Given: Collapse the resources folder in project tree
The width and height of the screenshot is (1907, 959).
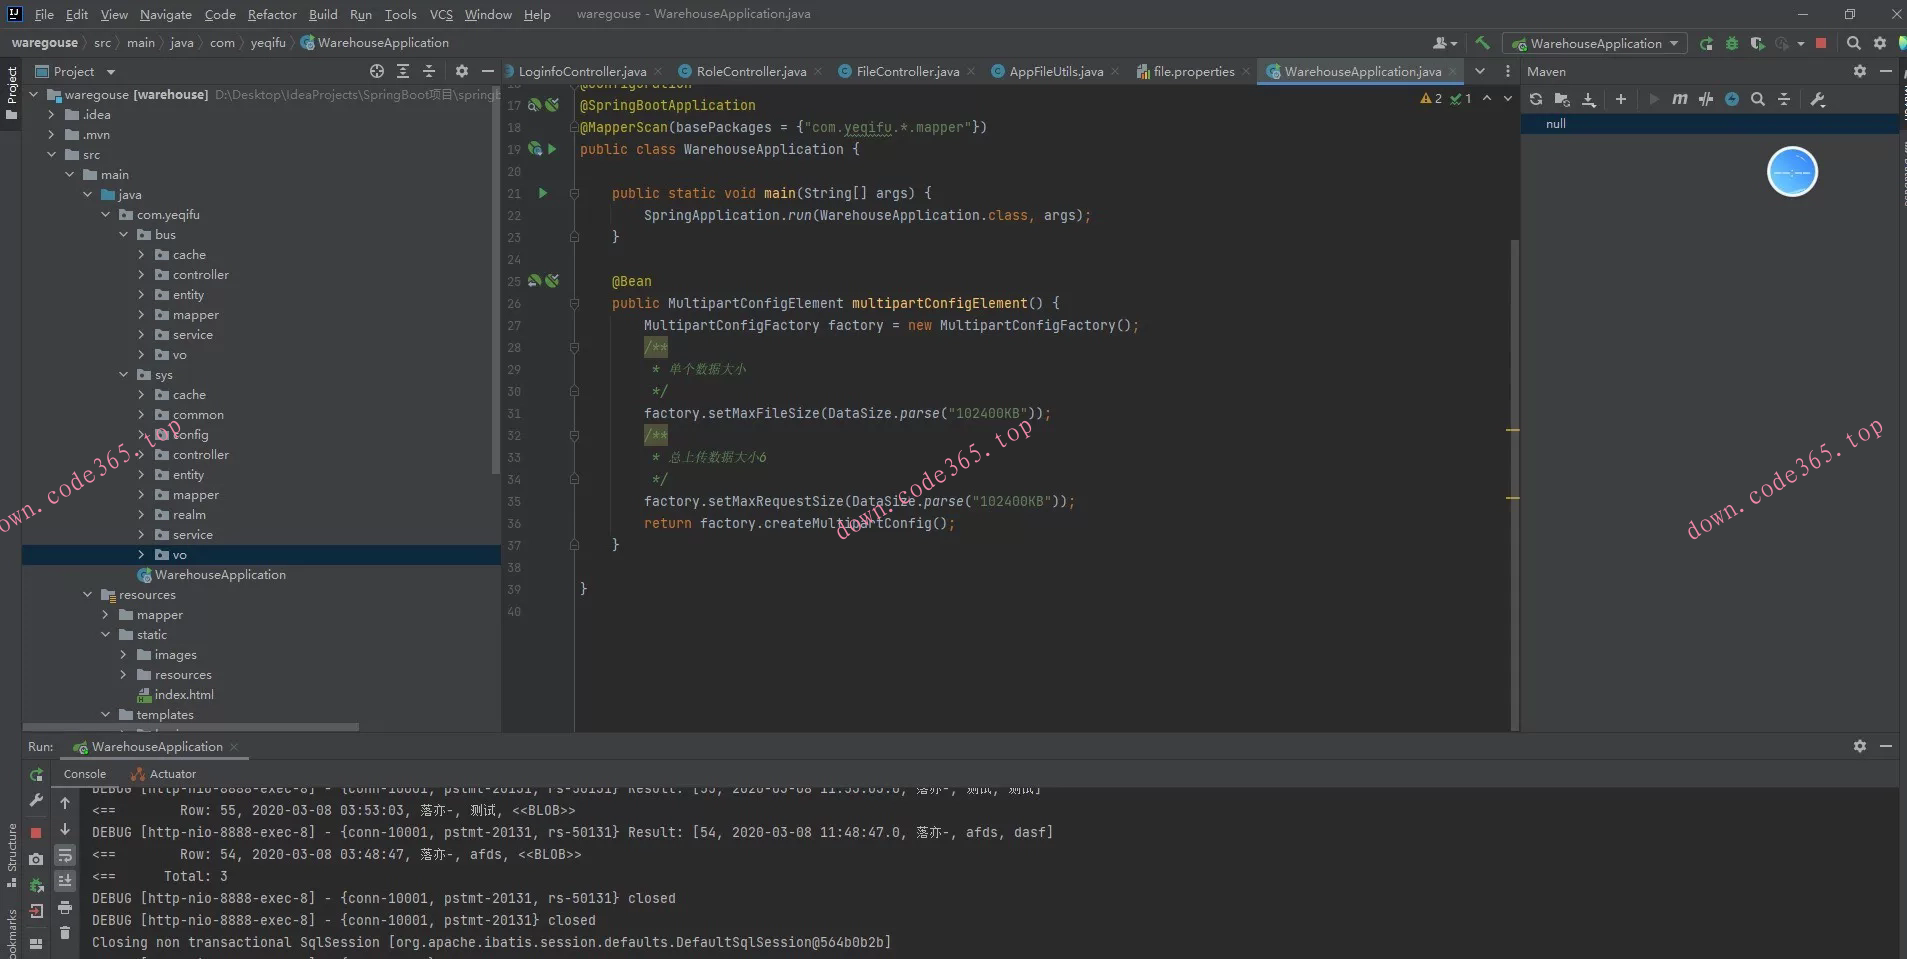Looking at the screenshot, I should [88, 595].
